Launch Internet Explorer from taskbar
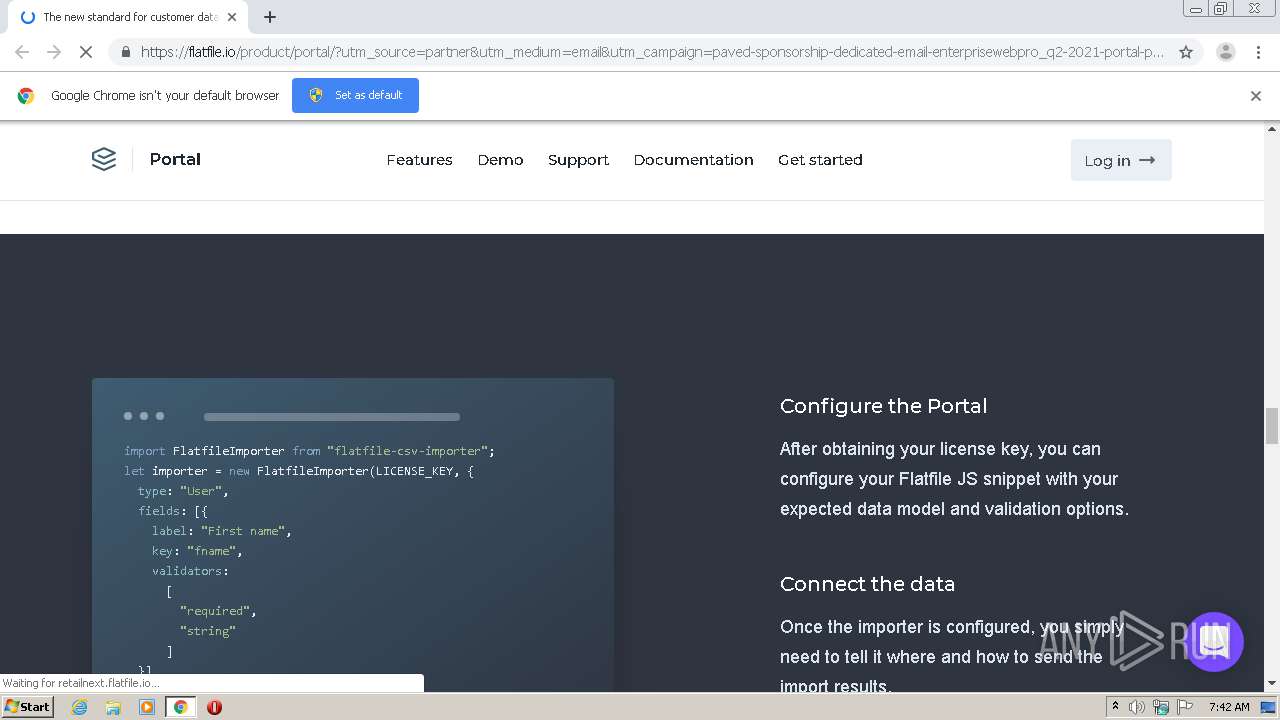This screenshot has width=1280, height=720. [x=80, y=707]
